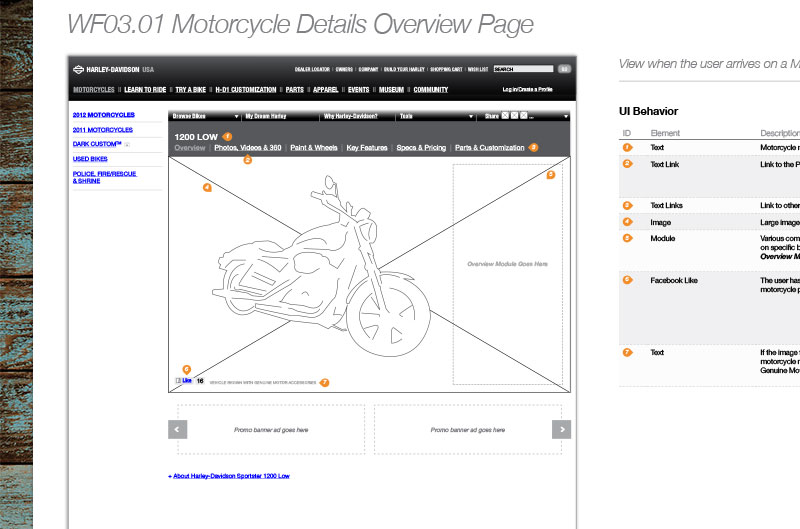Click Vehicle Shown With Genuine Motor Accessories text
This screenshot has height=529, width=800.
coord(263,383)
